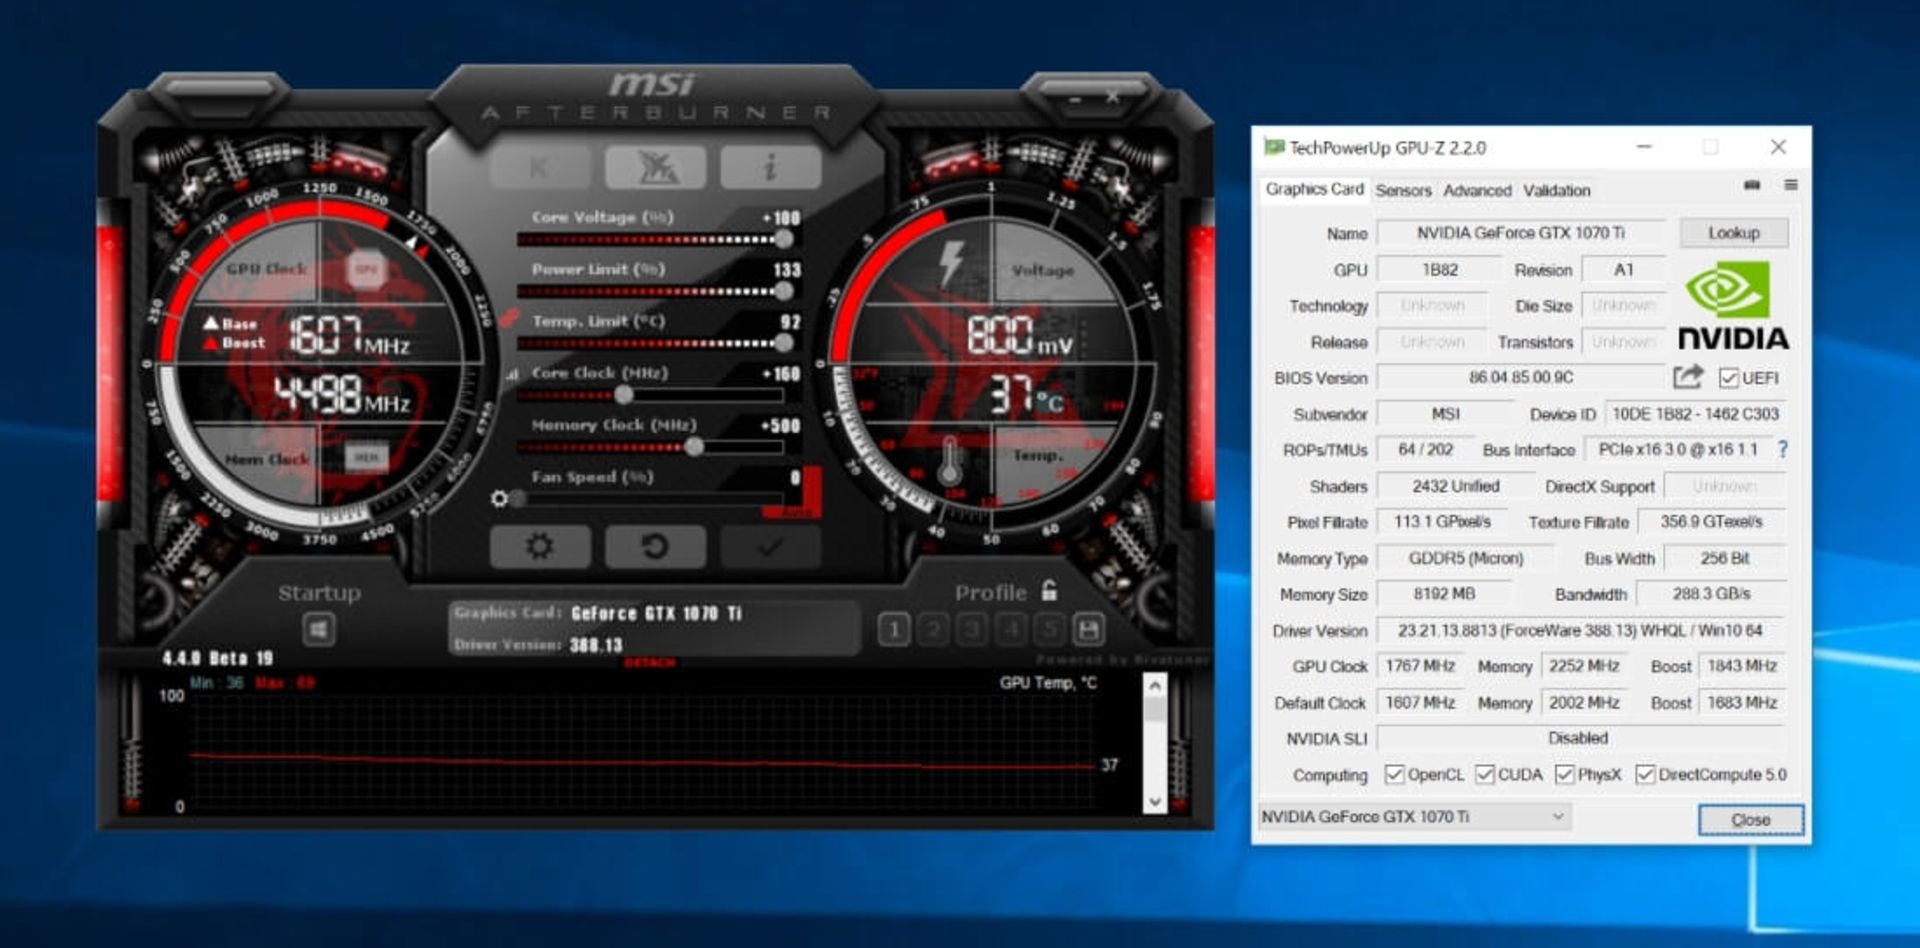Click the blue question mark beside Bus Interface
This screenshot has height=948, width=1920.
(1782, 450)
